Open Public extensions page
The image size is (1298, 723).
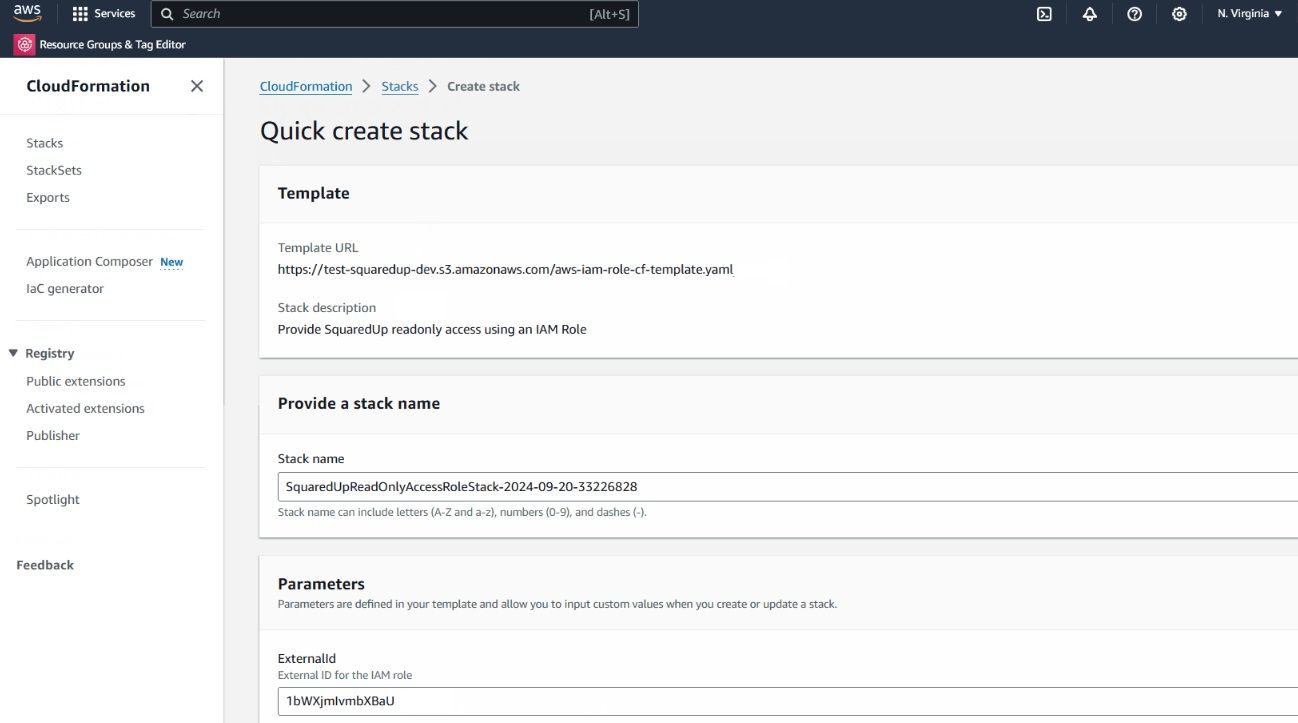(75, 381)
